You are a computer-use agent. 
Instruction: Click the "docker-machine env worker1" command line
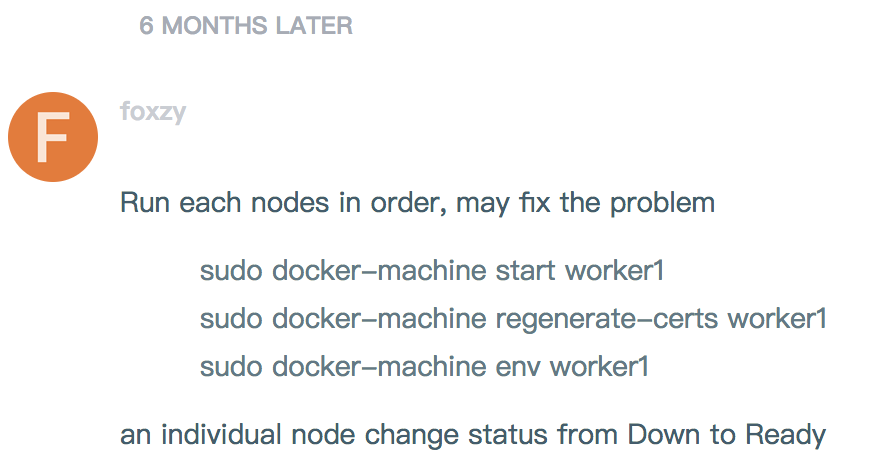click(424, 367)
